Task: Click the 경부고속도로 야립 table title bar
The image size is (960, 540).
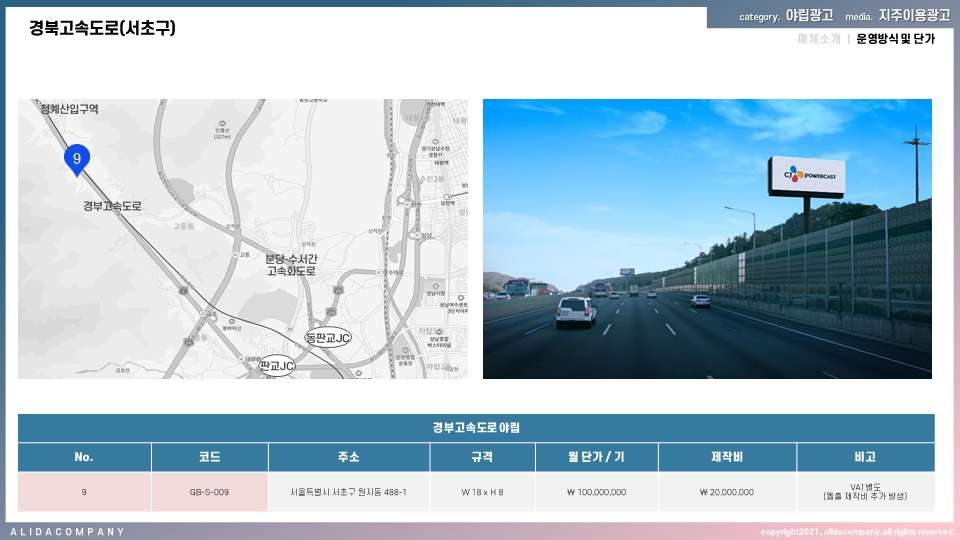Action: [x=476, y=428]
